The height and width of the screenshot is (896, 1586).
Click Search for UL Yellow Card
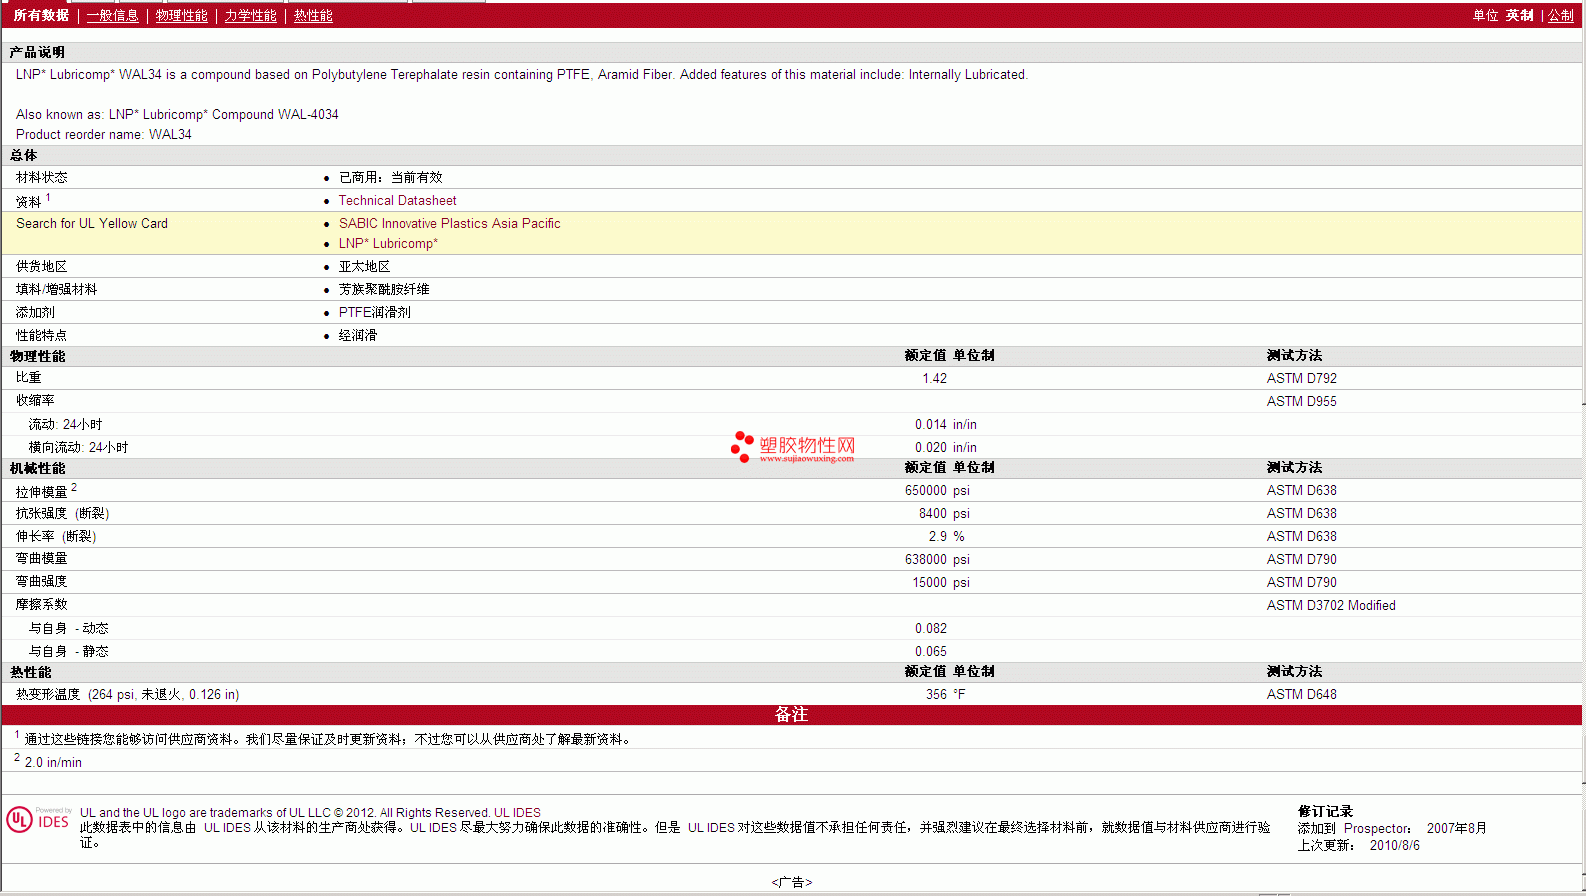pos(92,223)
